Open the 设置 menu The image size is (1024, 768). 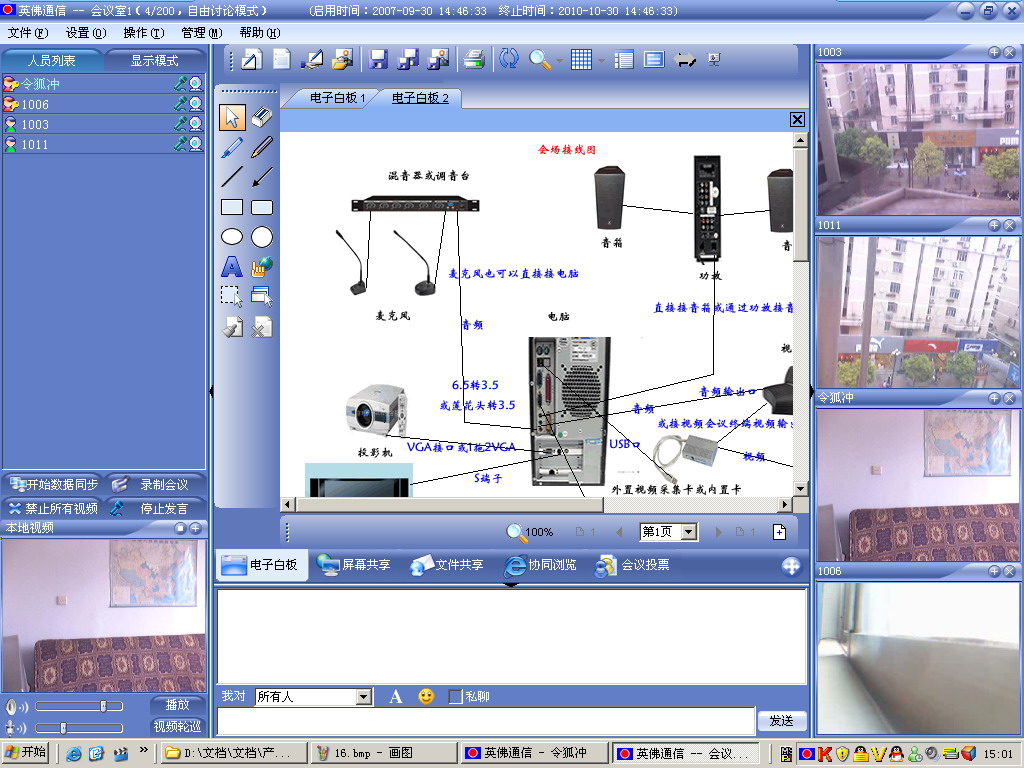pyautogui.click(x=85, y=33)
